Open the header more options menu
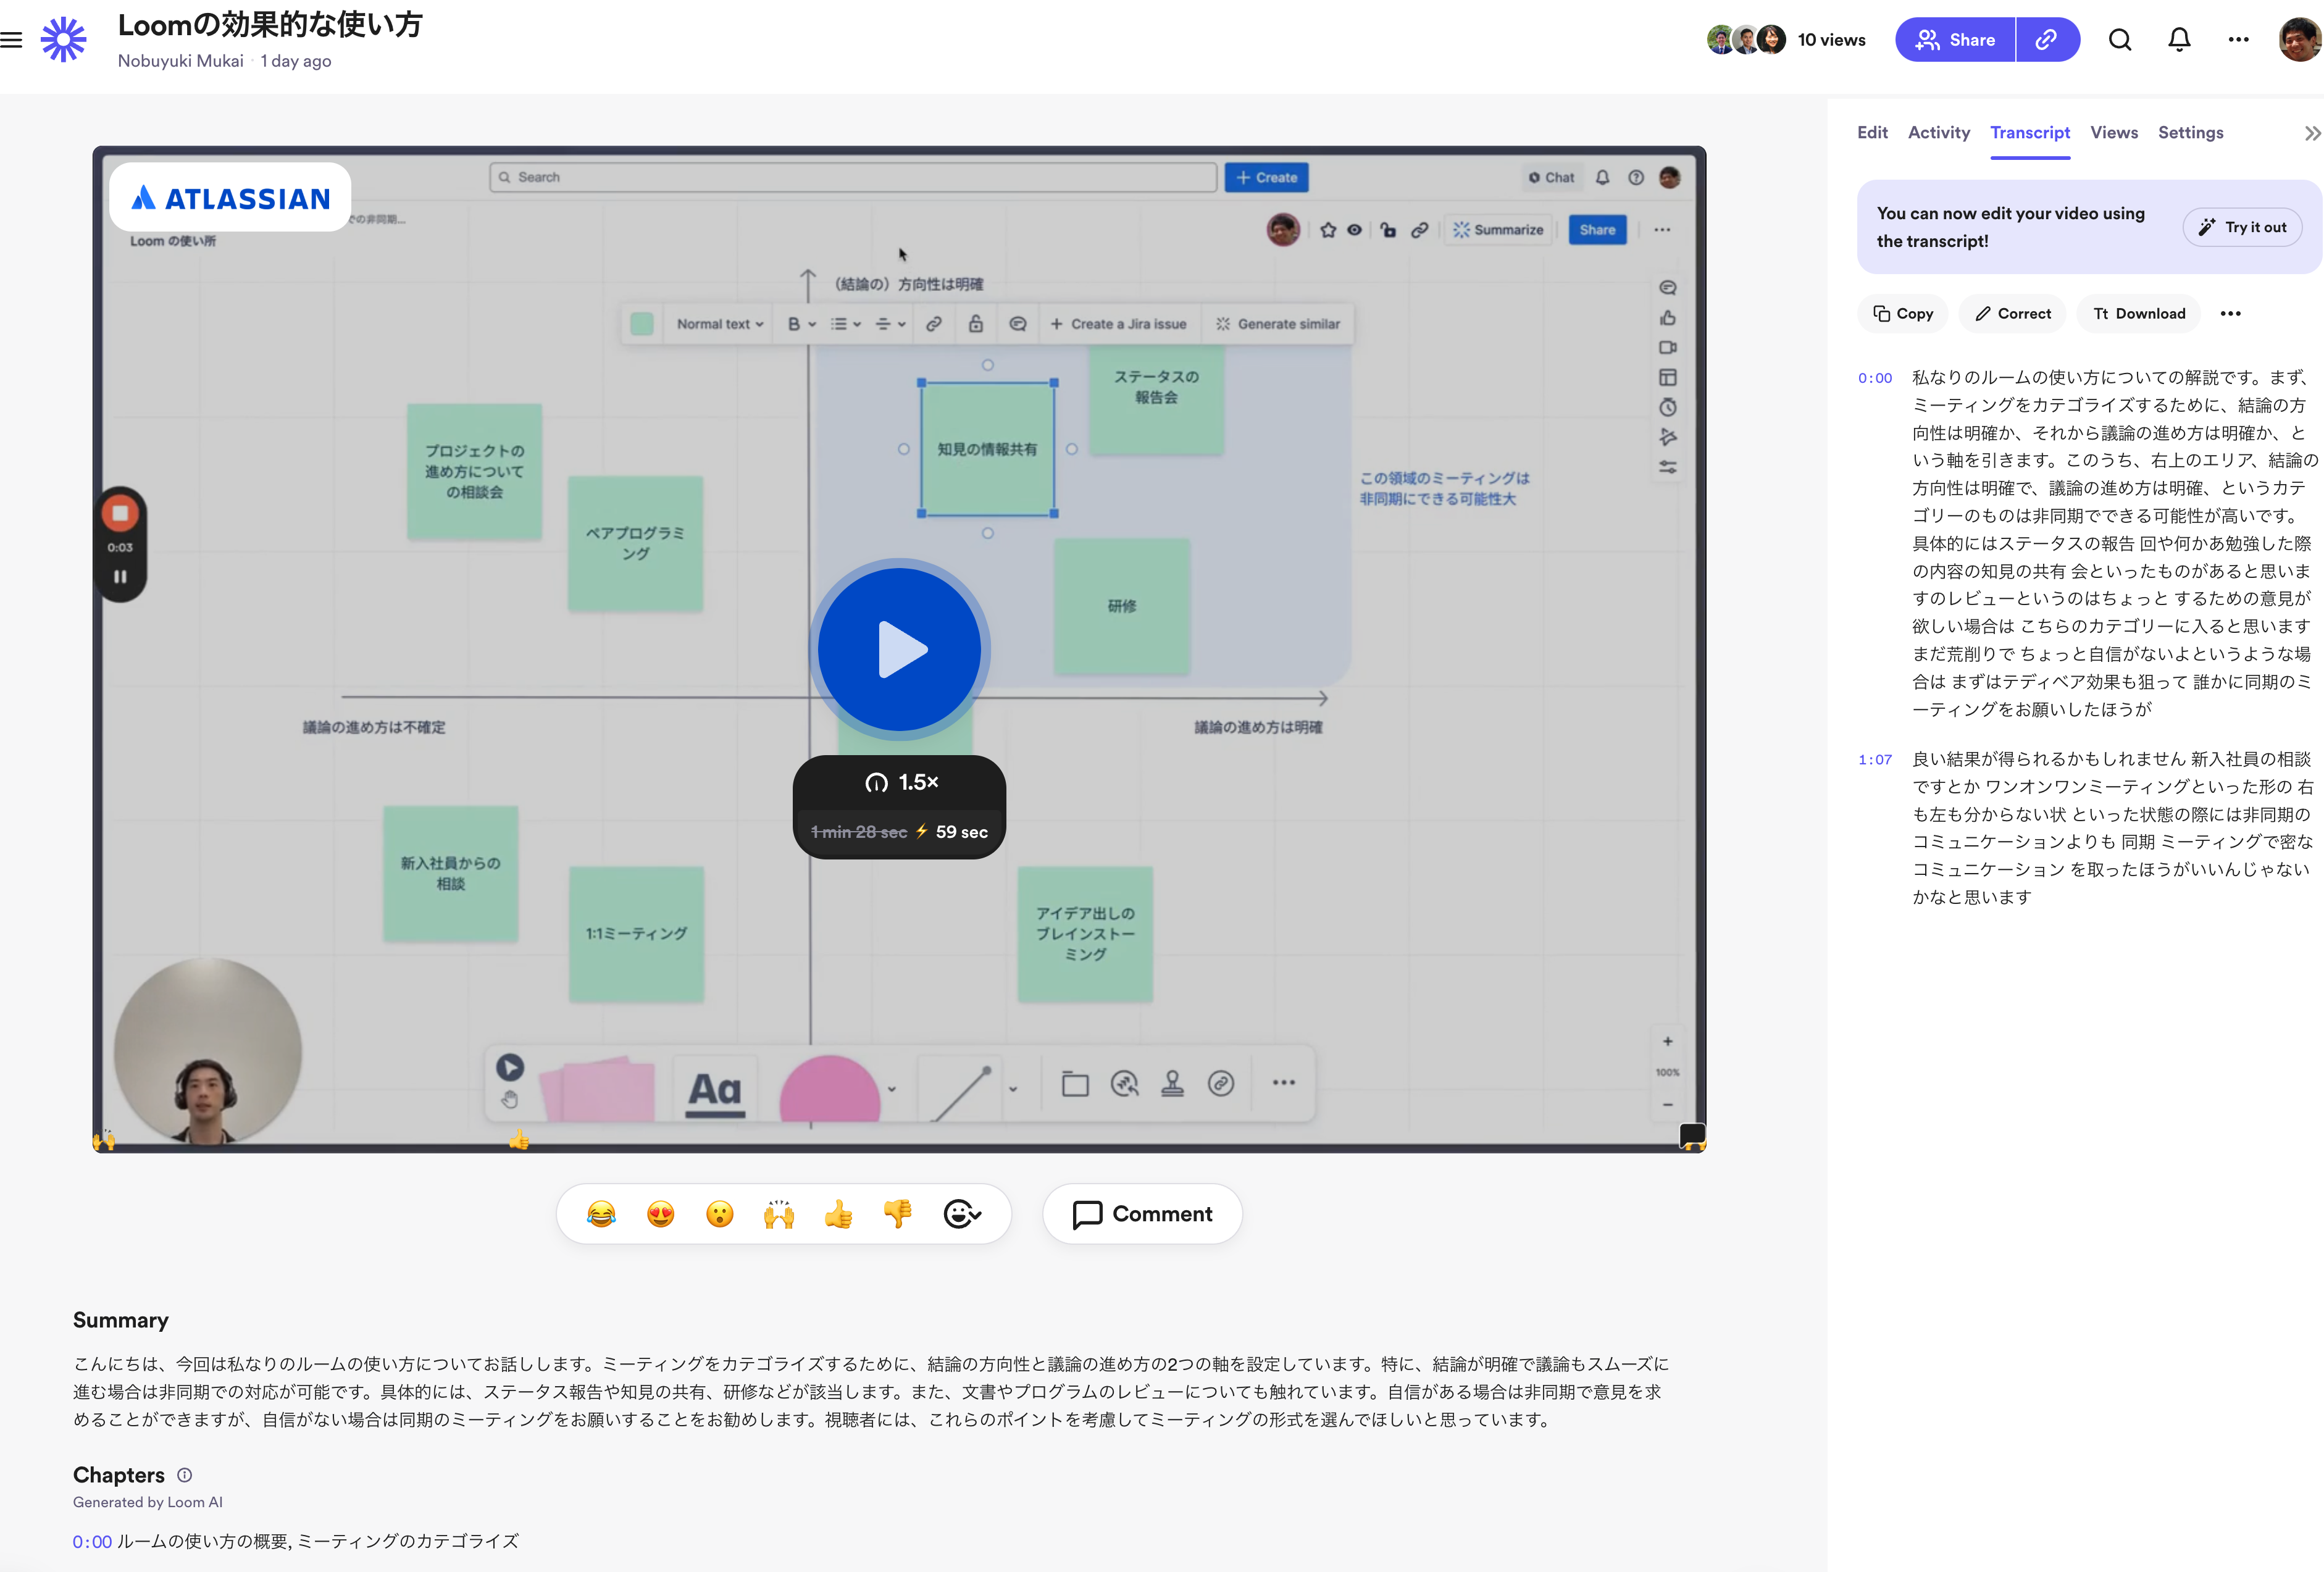Image resolution: width=2324 pixels, height=1572 pixels. [x=2239, y=40]
